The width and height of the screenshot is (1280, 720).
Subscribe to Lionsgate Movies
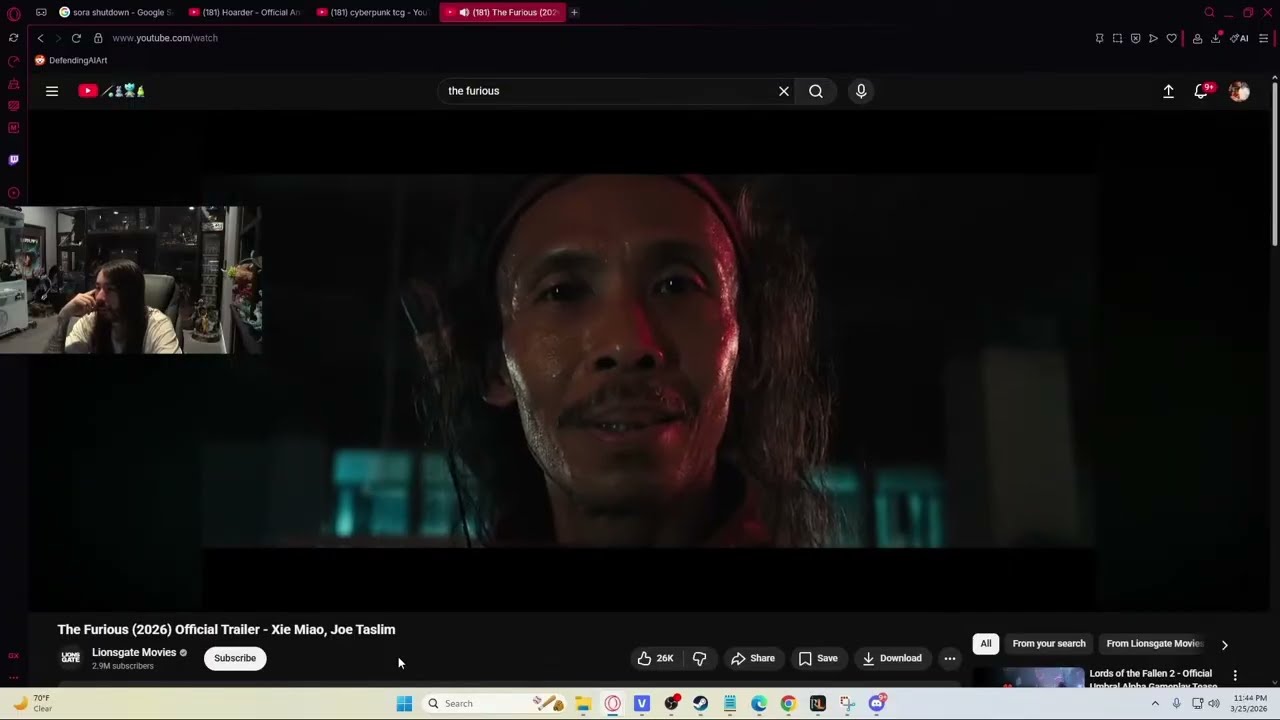(x=235, y=658)
